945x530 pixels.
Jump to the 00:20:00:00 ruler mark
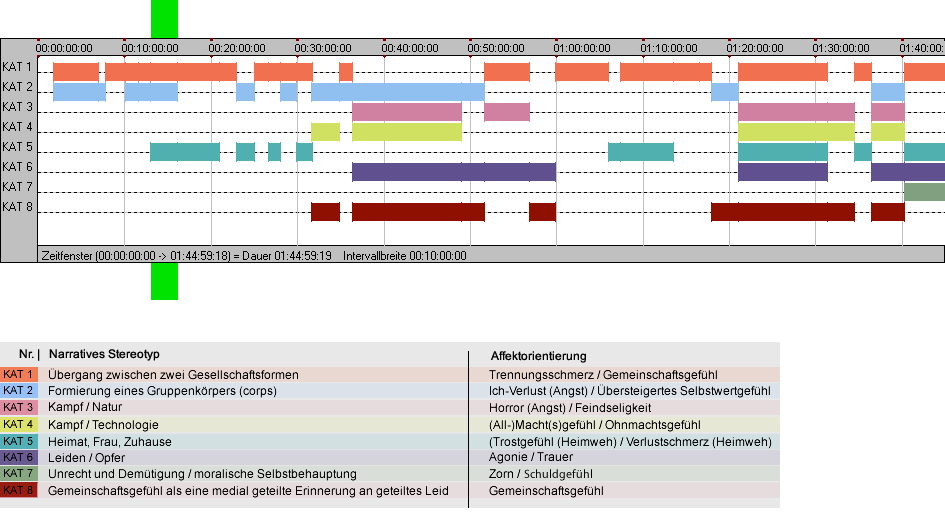(237, 48)
